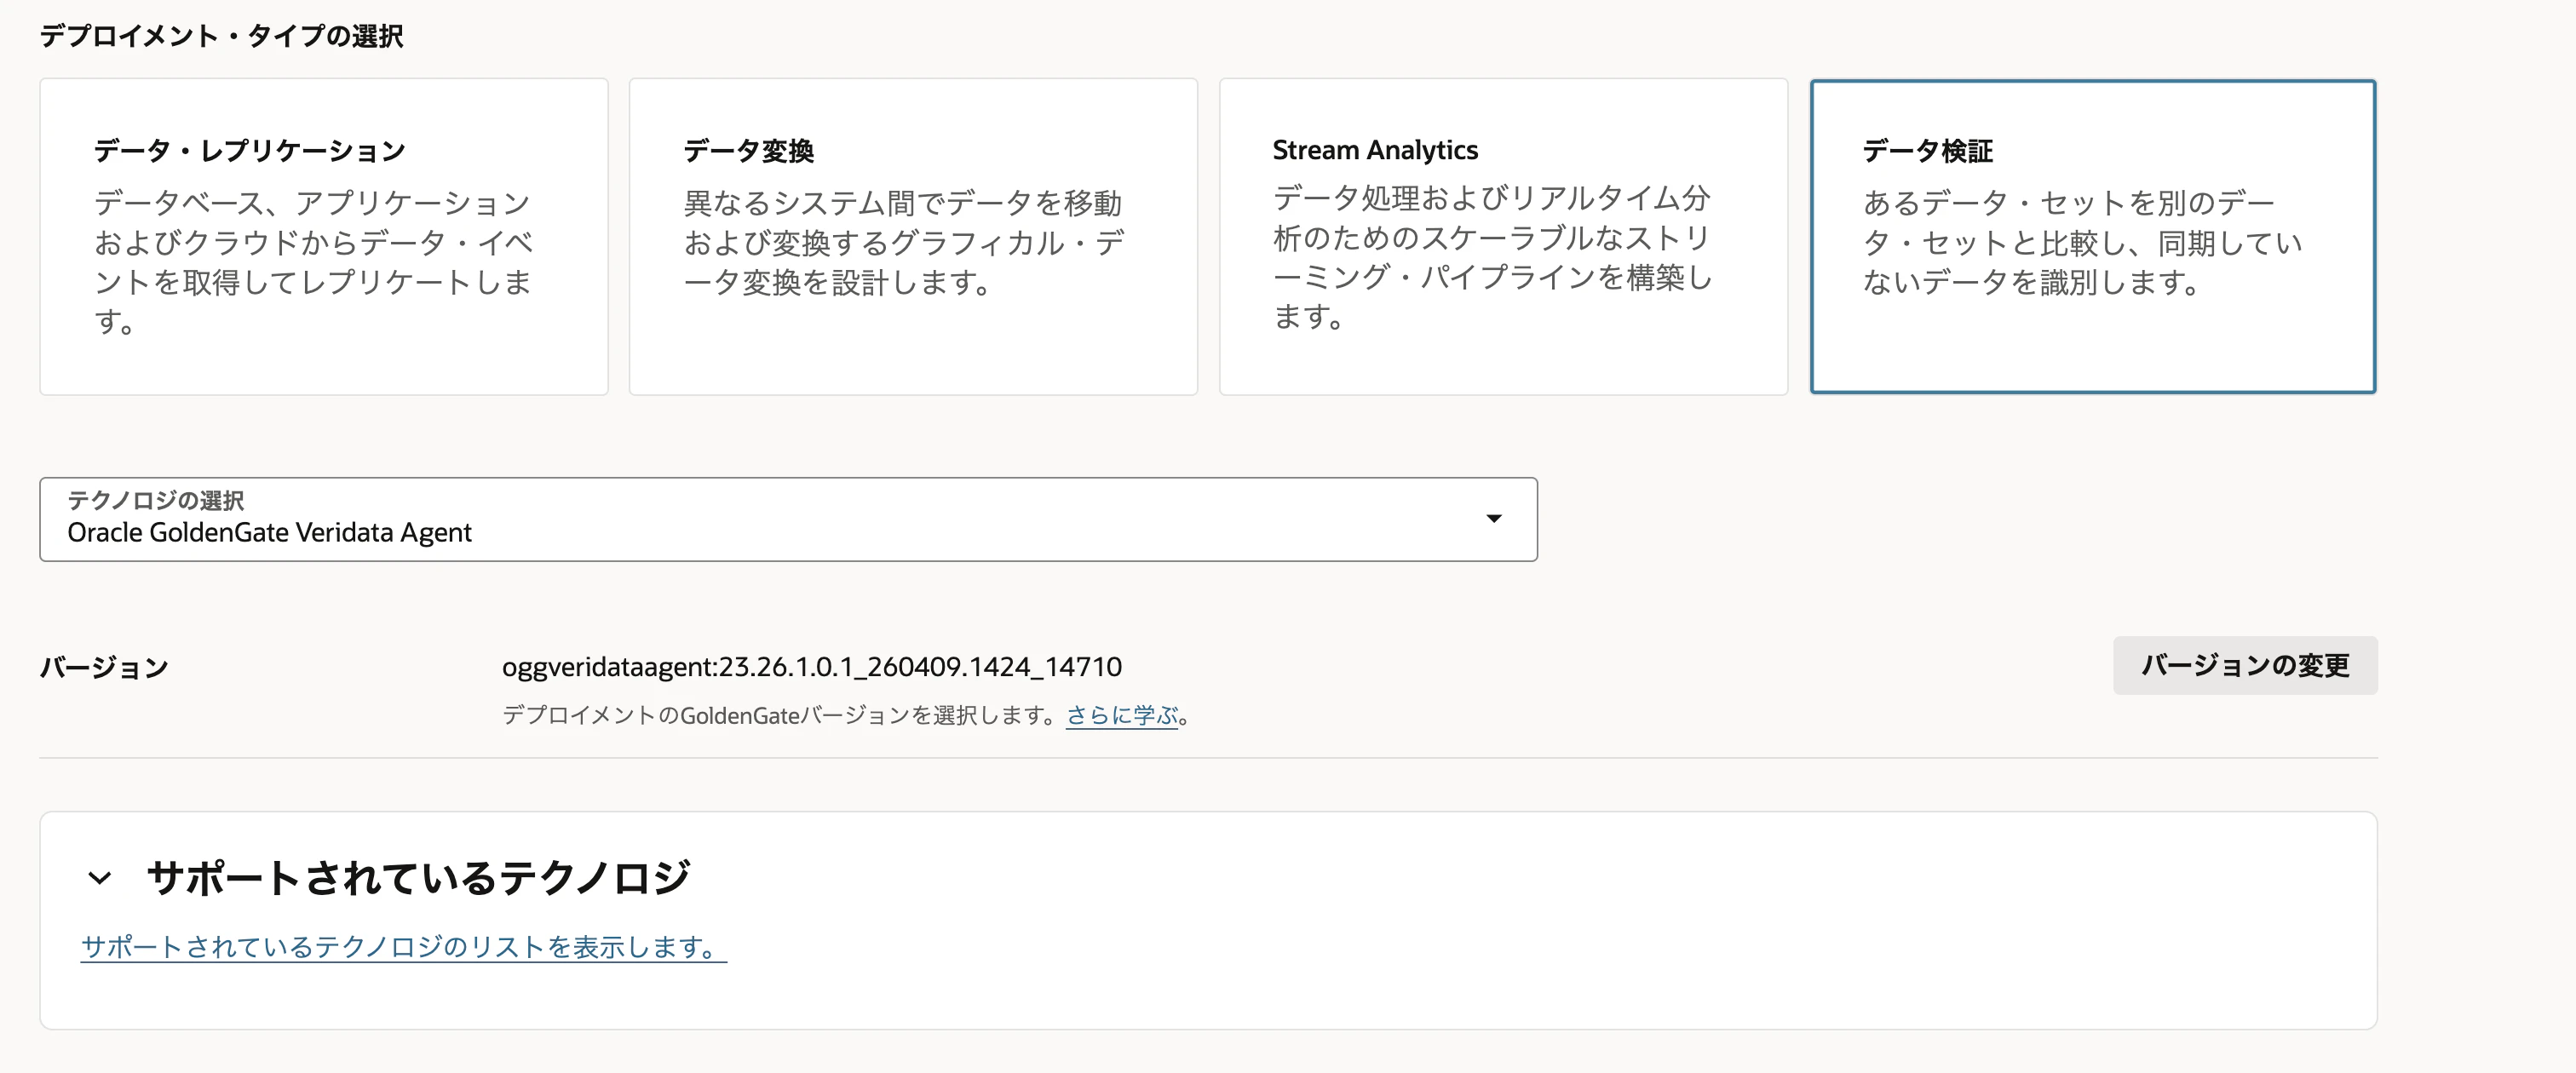Click the バージョンの変更 button

[2245, 665]
